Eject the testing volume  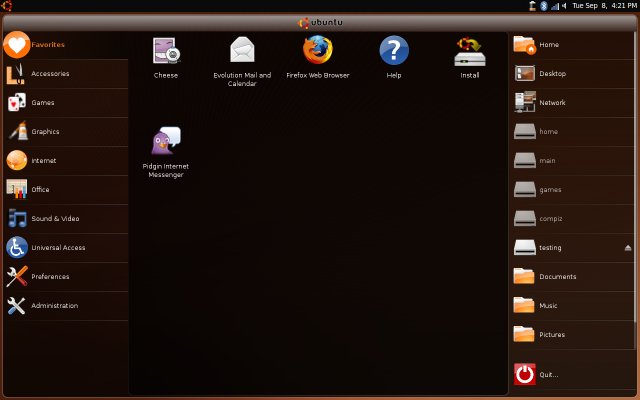(x=628, y=248)
